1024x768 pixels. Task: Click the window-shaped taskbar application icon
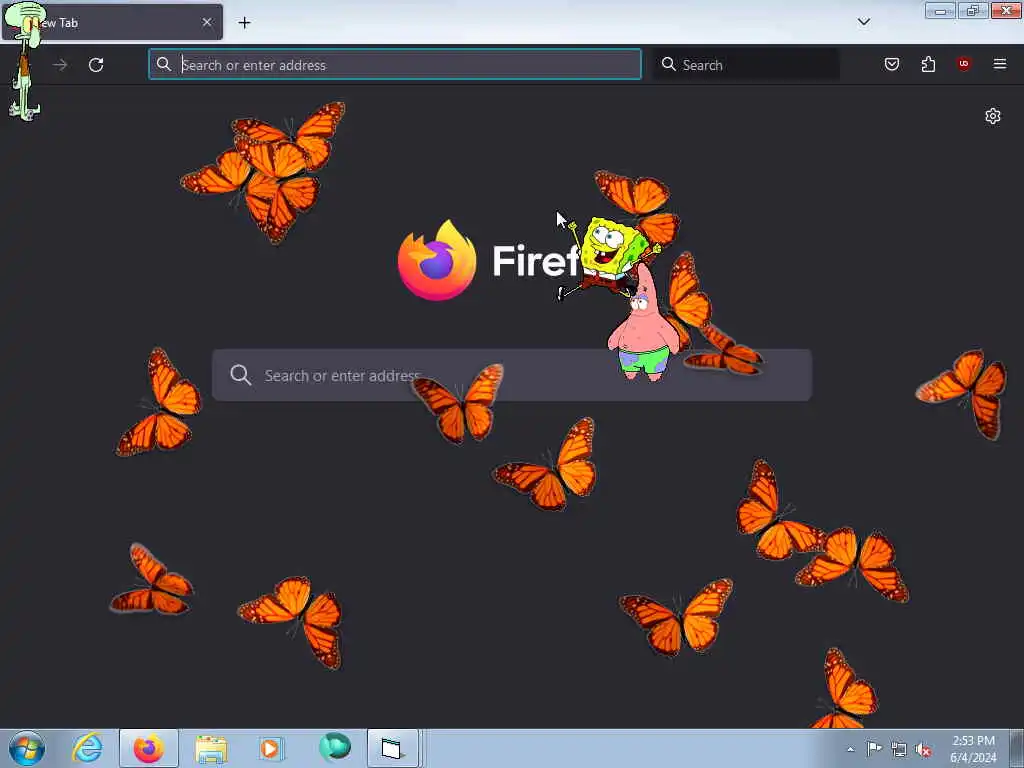click(x=392, y=748)
